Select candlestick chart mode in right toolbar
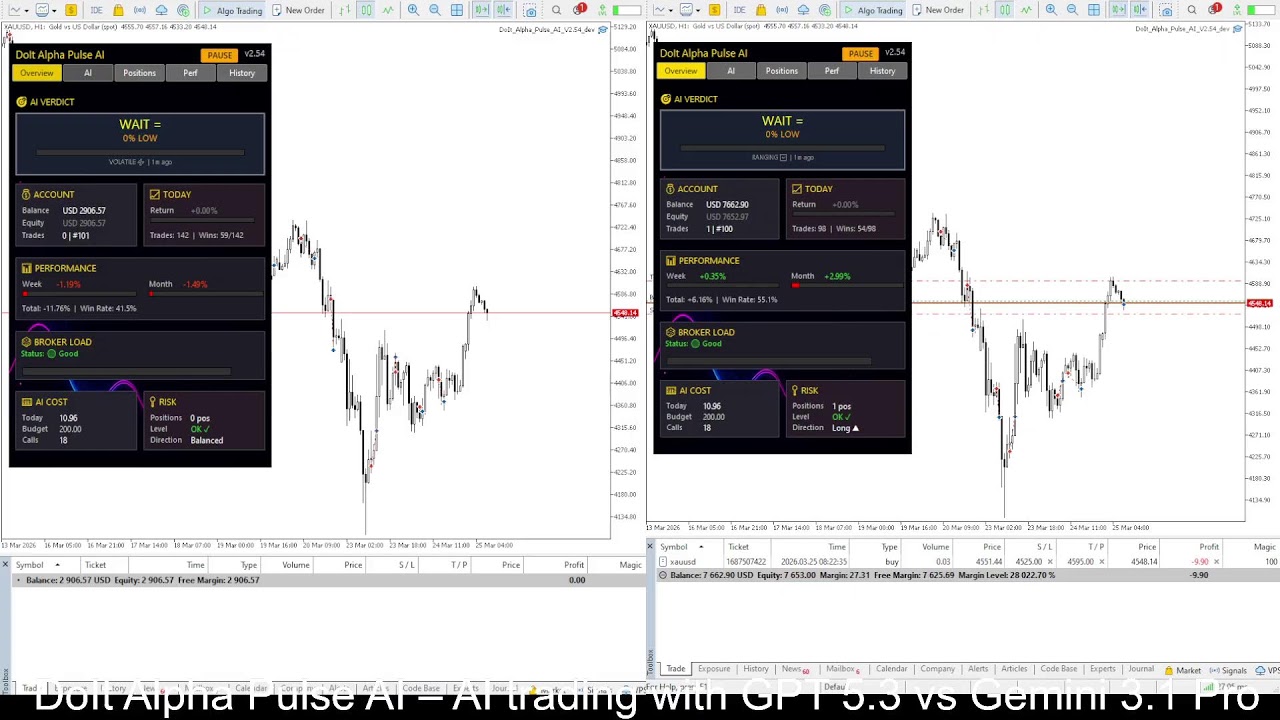 (1005, 10)
